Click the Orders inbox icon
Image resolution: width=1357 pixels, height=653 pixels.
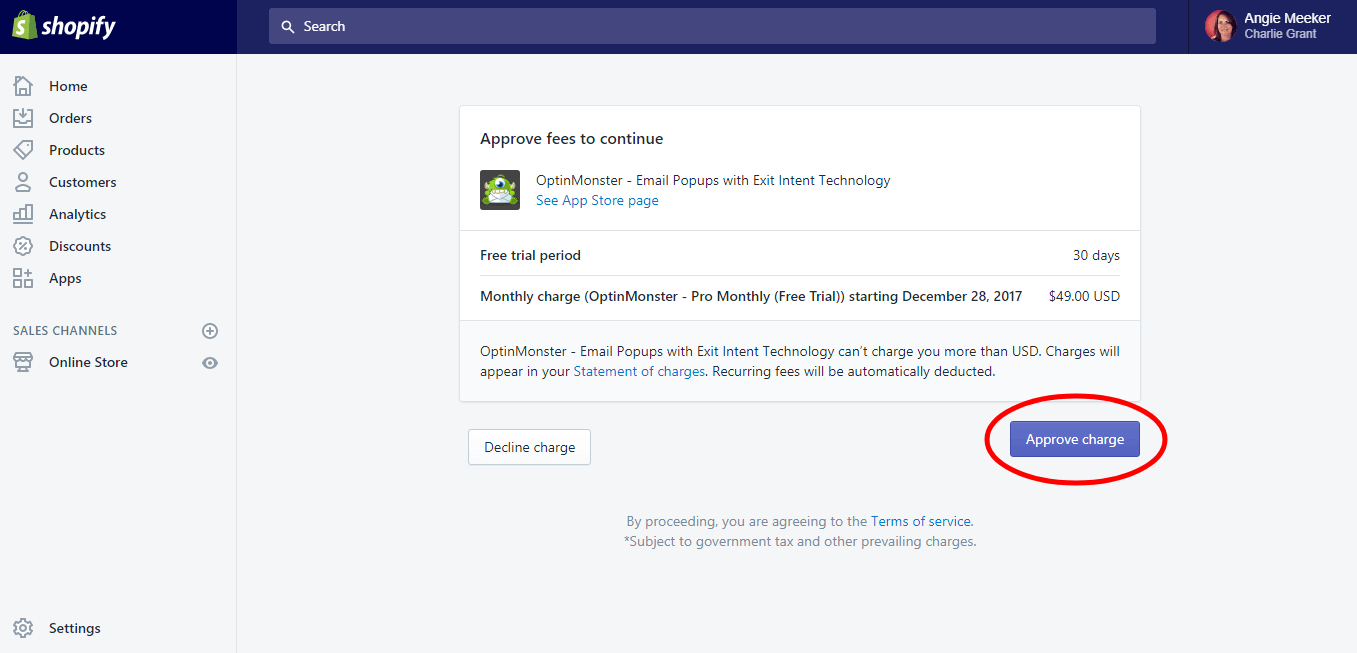tap(23, 118)
